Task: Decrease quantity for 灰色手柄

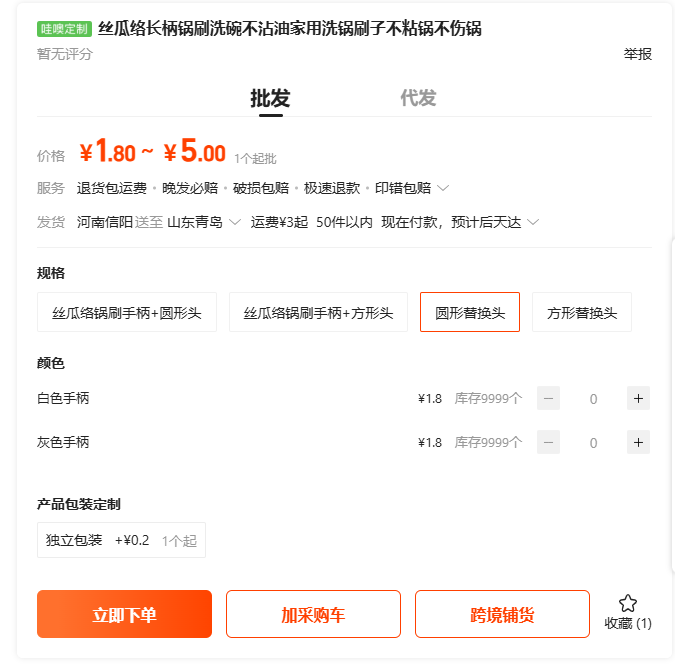Action: coord(548,442)
